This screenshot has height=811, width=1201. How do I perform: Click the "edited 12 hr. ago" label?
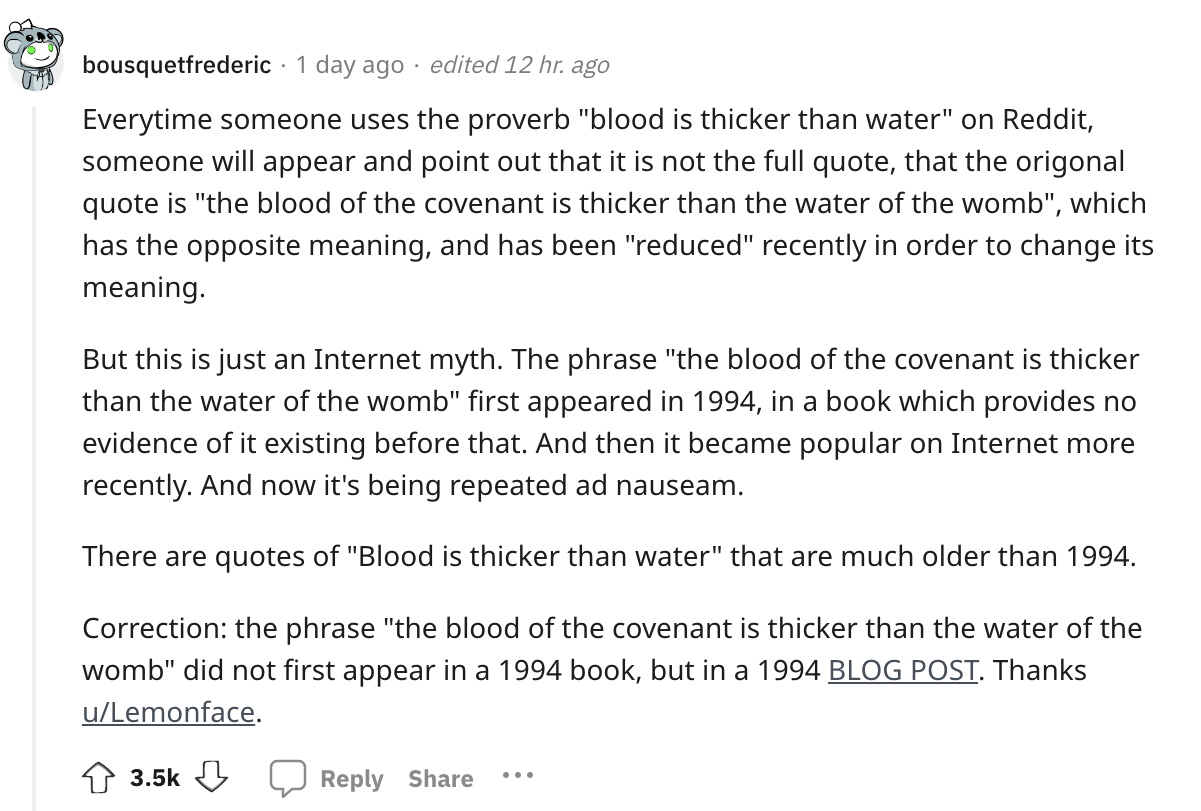(518, 65)
